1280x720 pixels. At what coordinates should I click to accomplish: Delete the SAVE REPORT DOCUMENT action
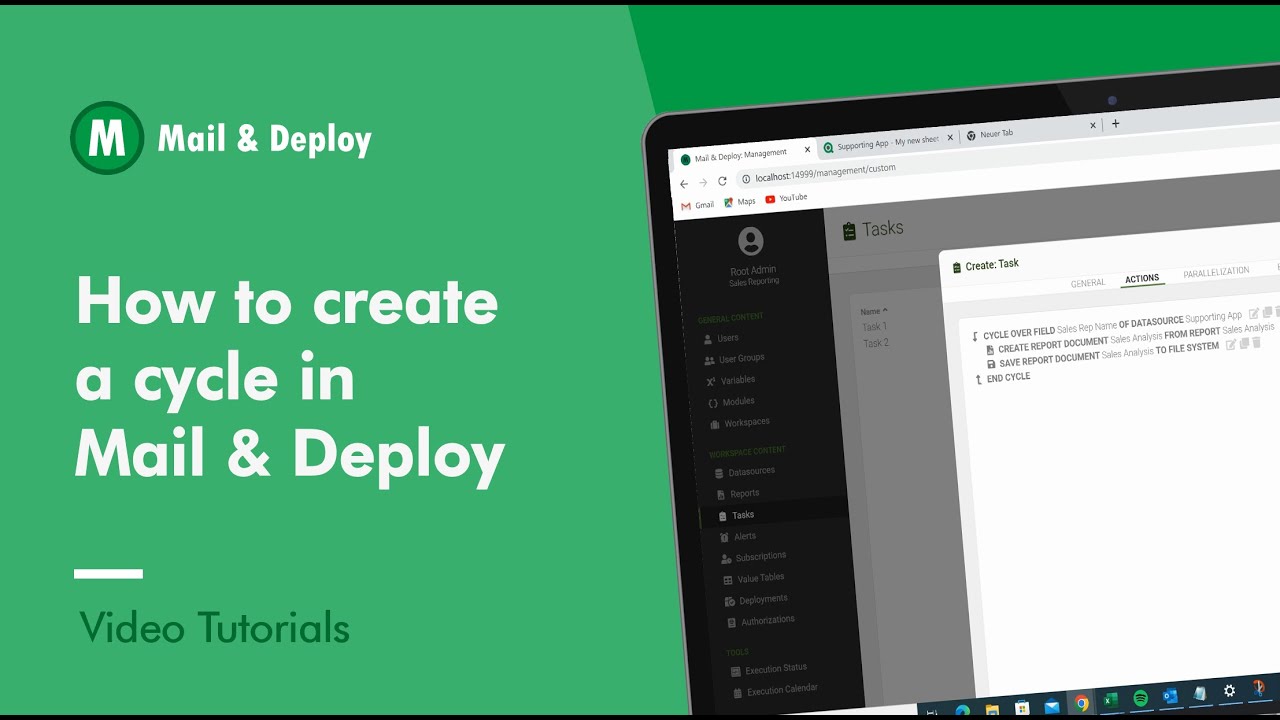point(1257,343)
